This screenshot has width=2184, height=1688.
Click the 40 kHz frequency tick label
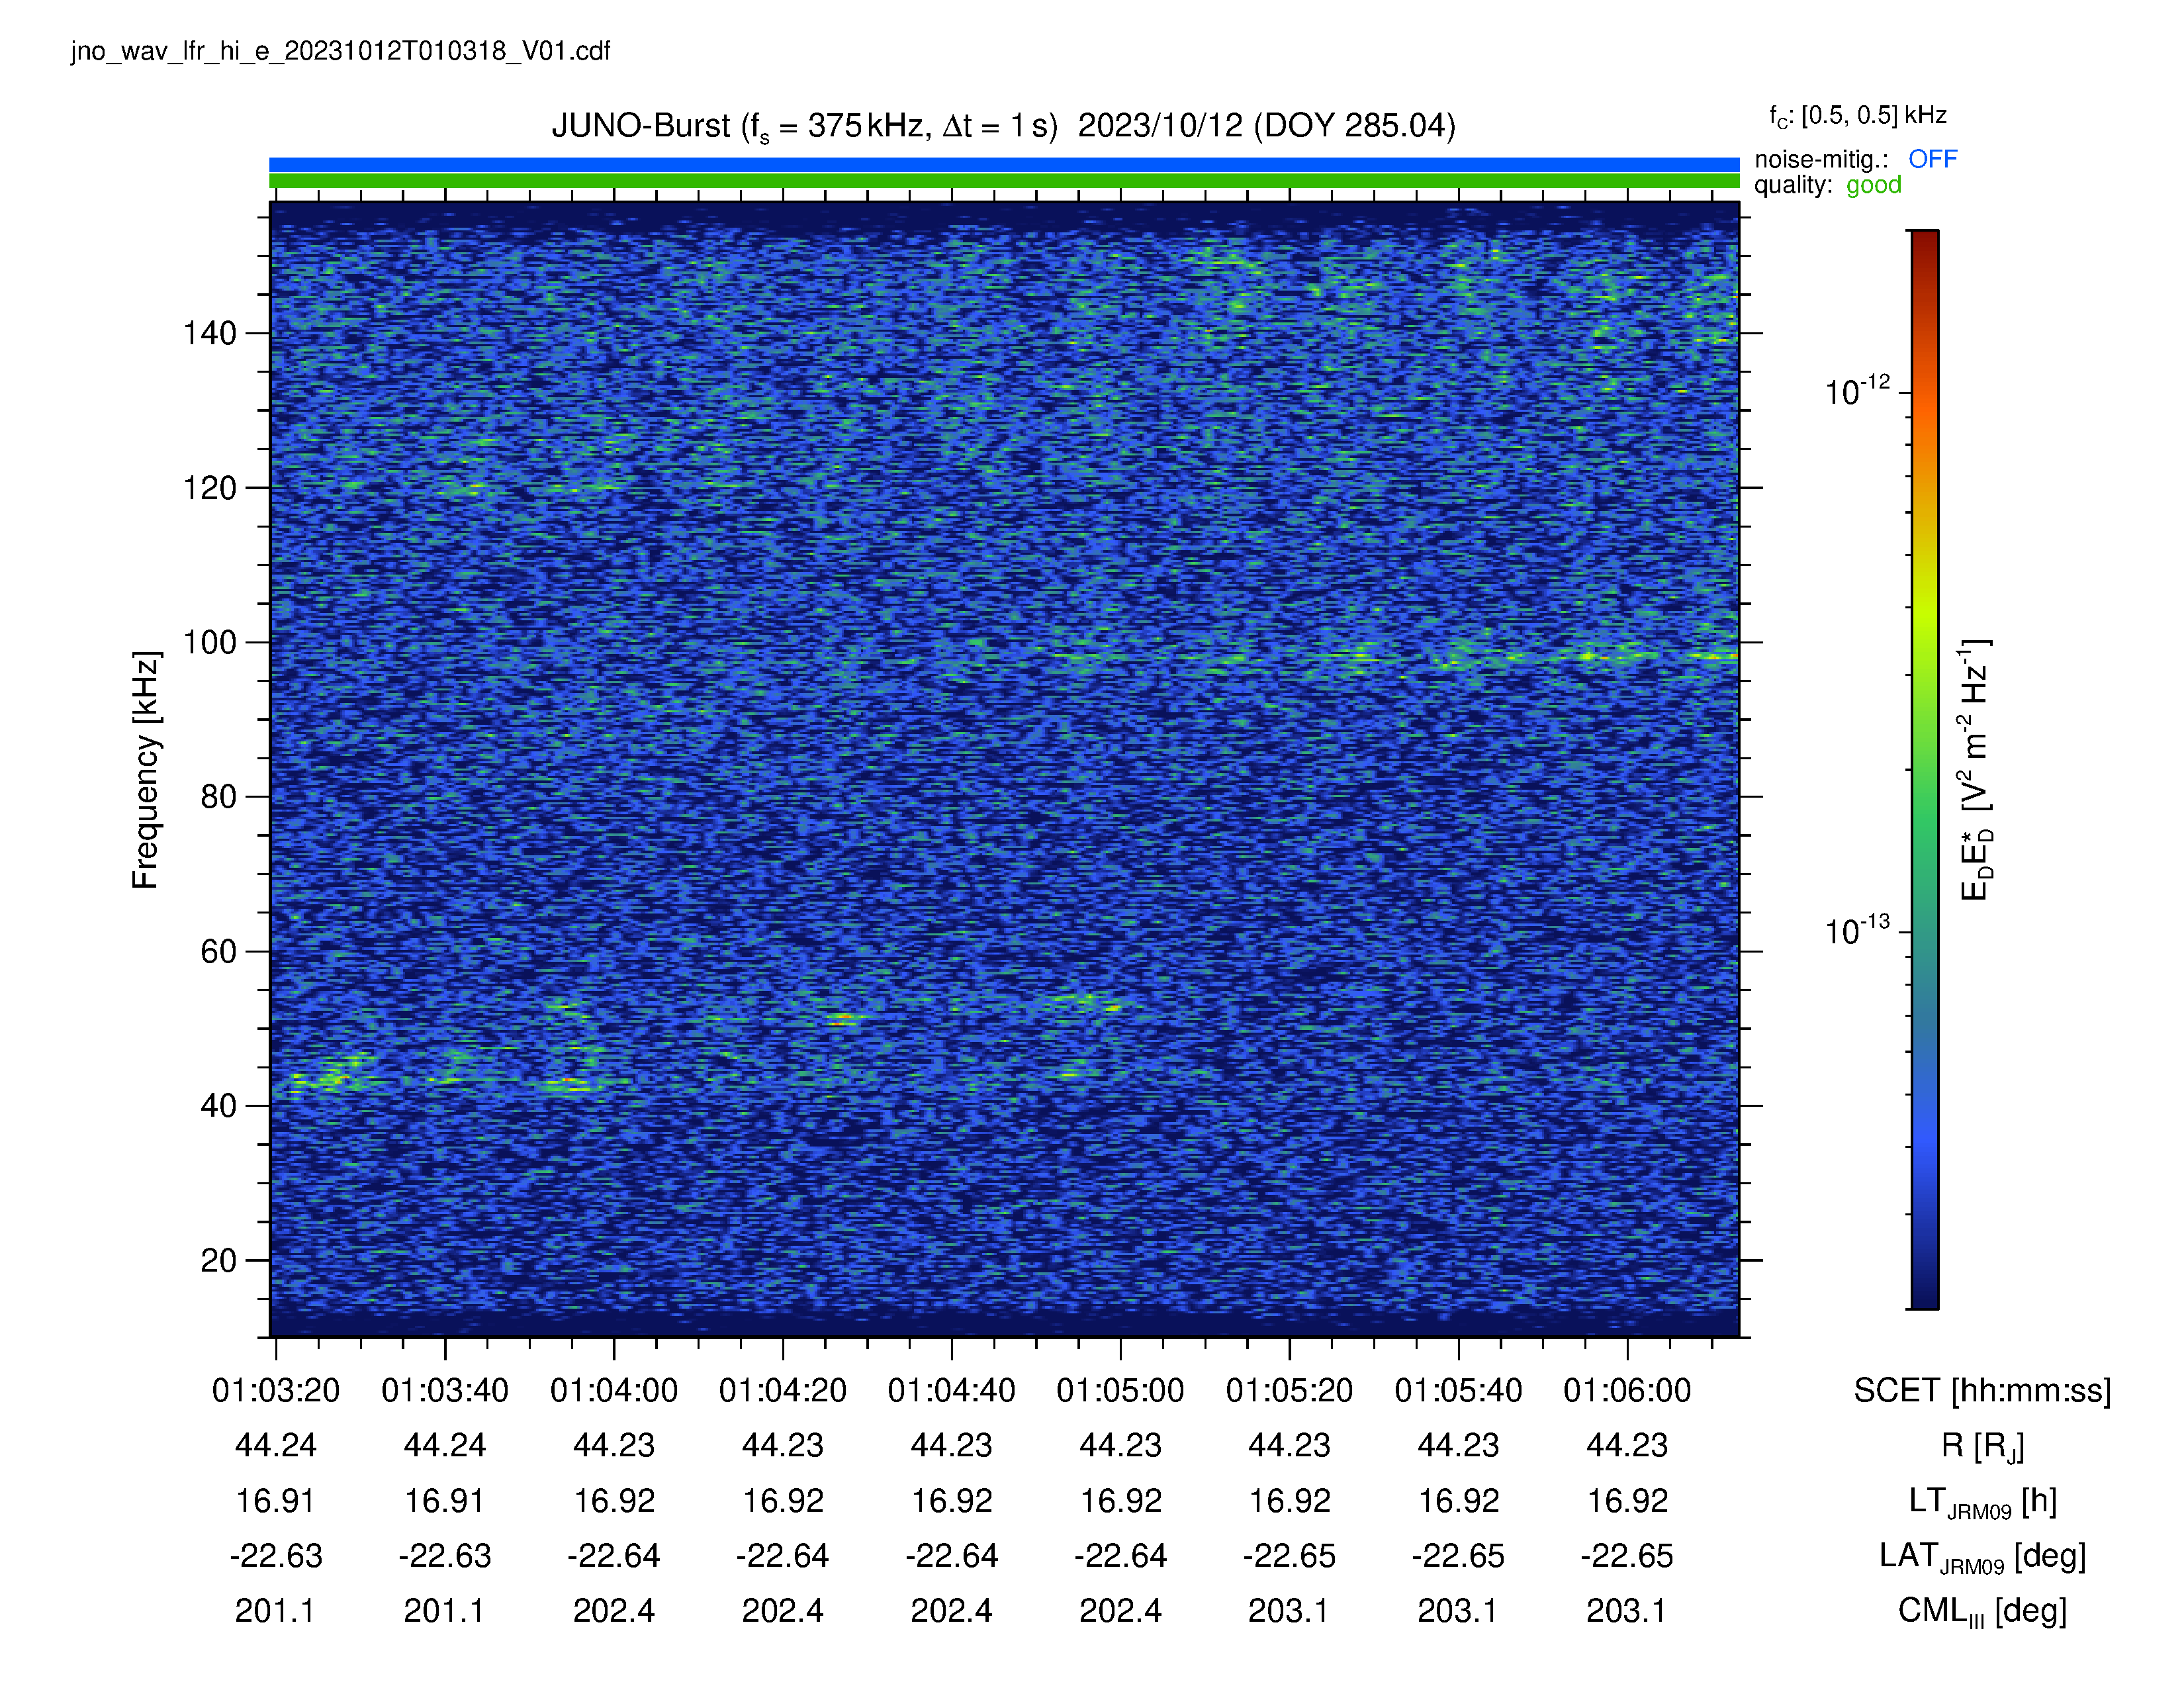[x=219, y=1106]
